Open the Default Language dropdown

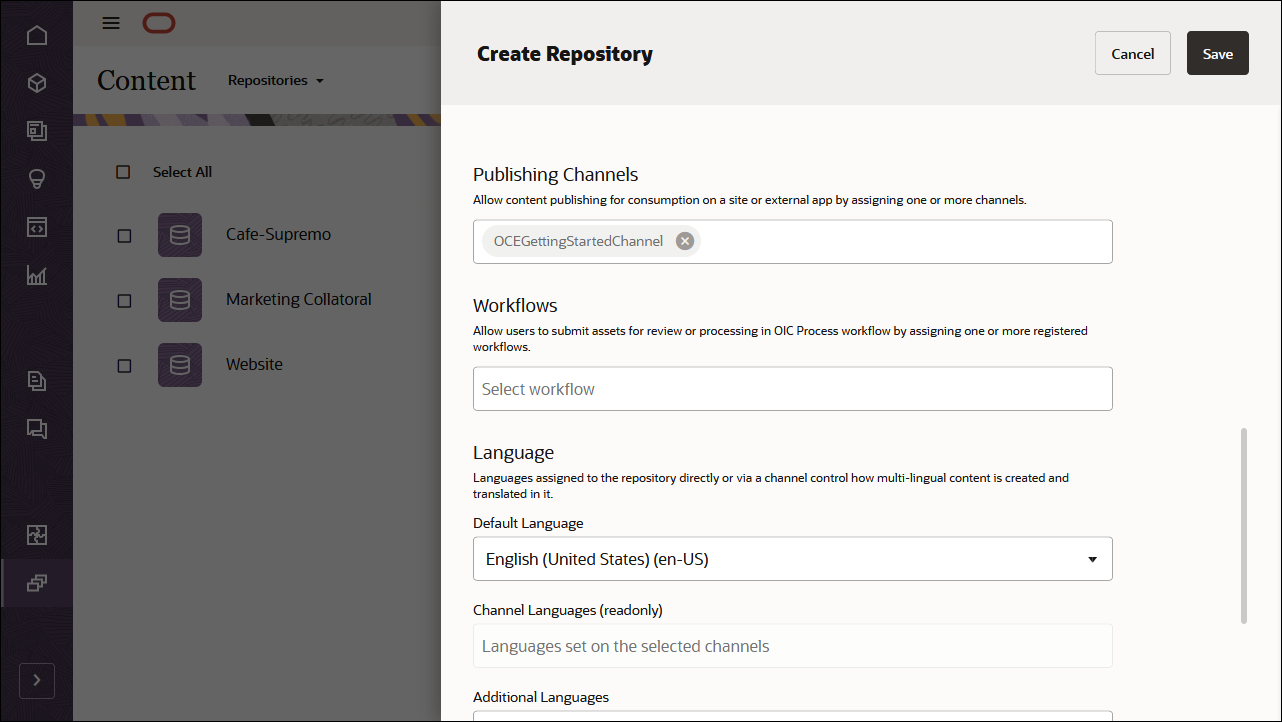1091,558
